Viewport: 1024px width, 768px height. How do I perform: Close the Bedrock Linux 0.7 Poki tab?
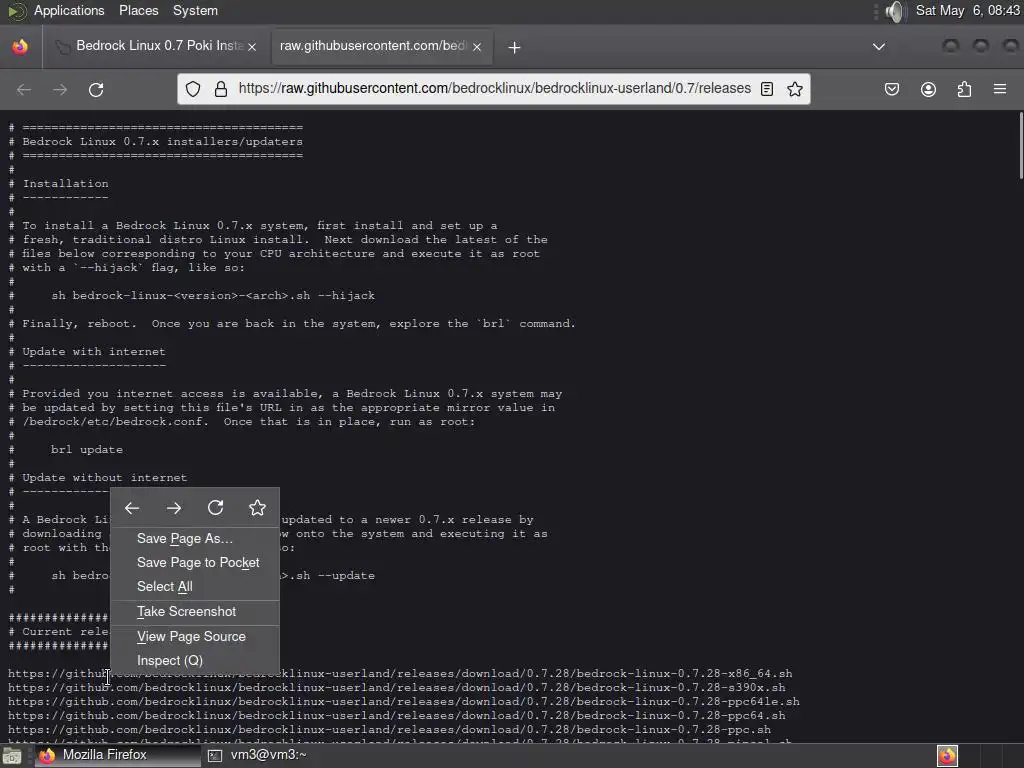coord(252,47)
